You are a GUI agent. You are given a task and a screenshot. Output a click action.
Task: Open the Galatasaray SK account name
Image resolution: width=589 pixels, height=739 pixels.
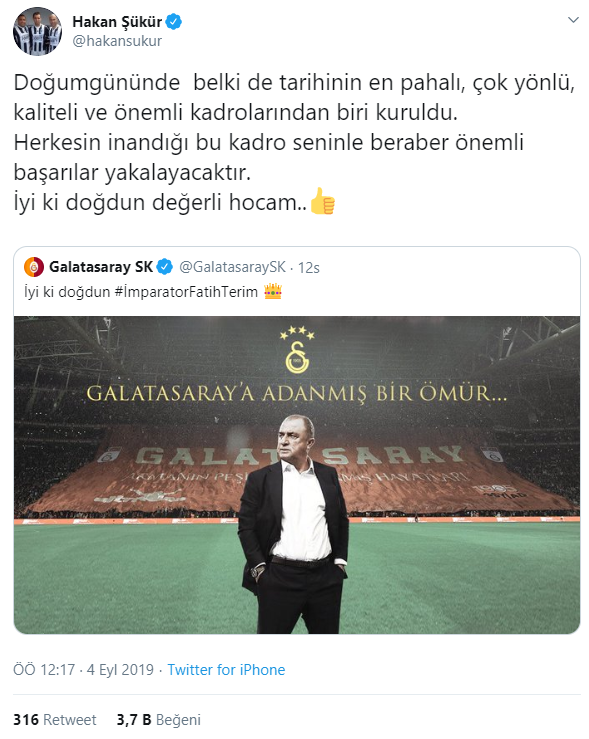(x=101, y=267)
